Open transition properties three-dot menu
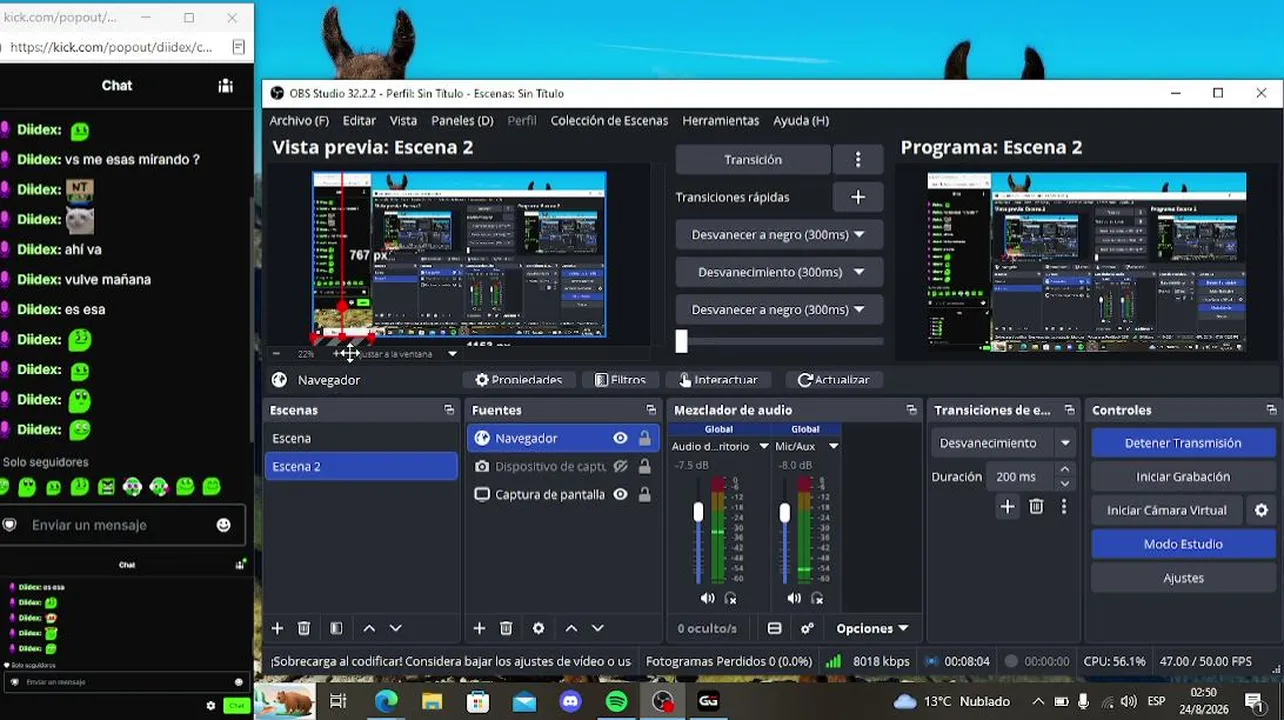The image size is (1284, 720). click(1064, 507)
